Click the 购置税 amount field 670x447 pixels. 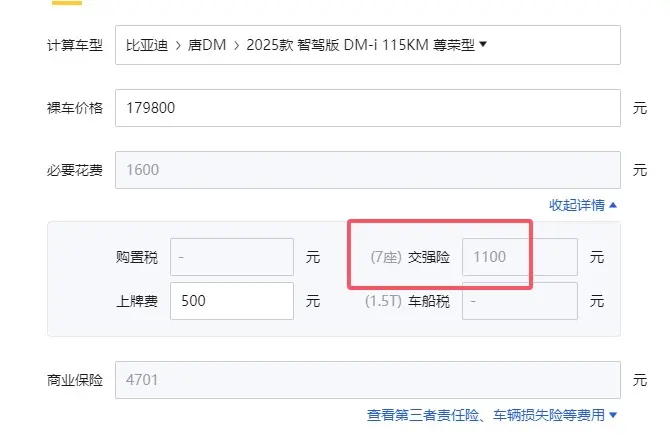pyautogui.click(x=232, y=257)
